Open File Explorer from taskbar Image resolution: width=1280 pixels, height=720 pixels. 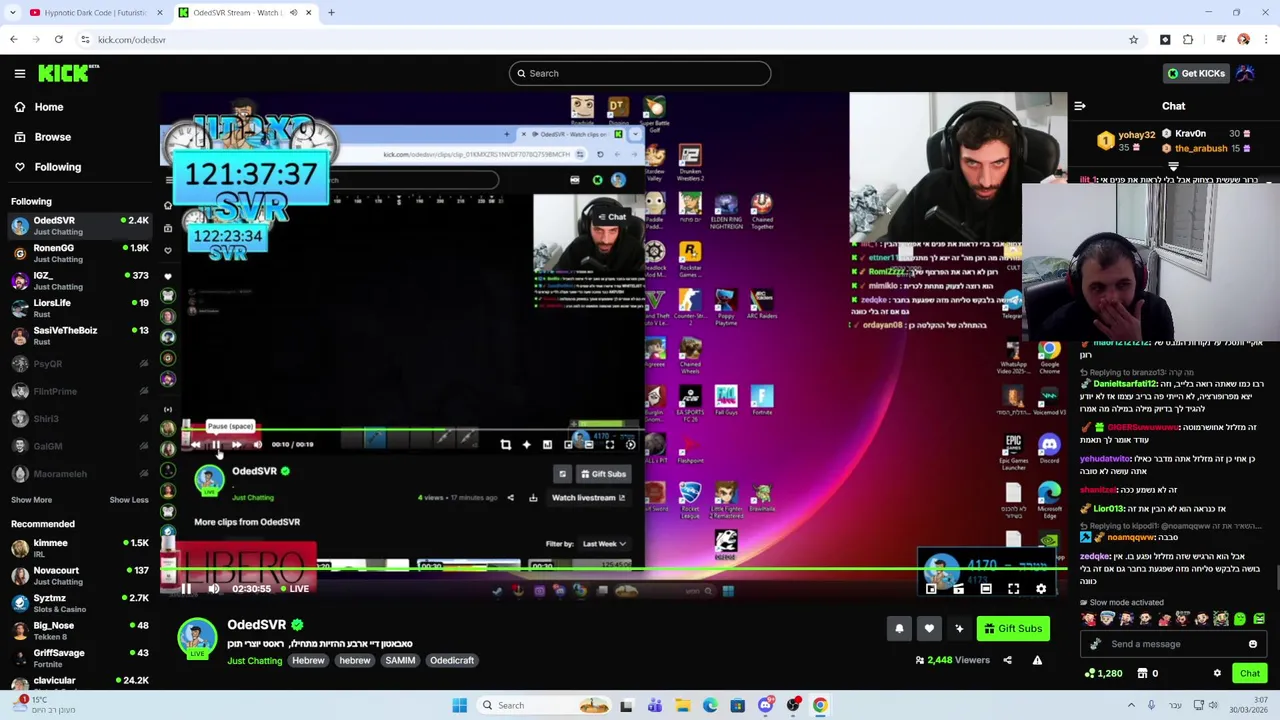[682, 706]
